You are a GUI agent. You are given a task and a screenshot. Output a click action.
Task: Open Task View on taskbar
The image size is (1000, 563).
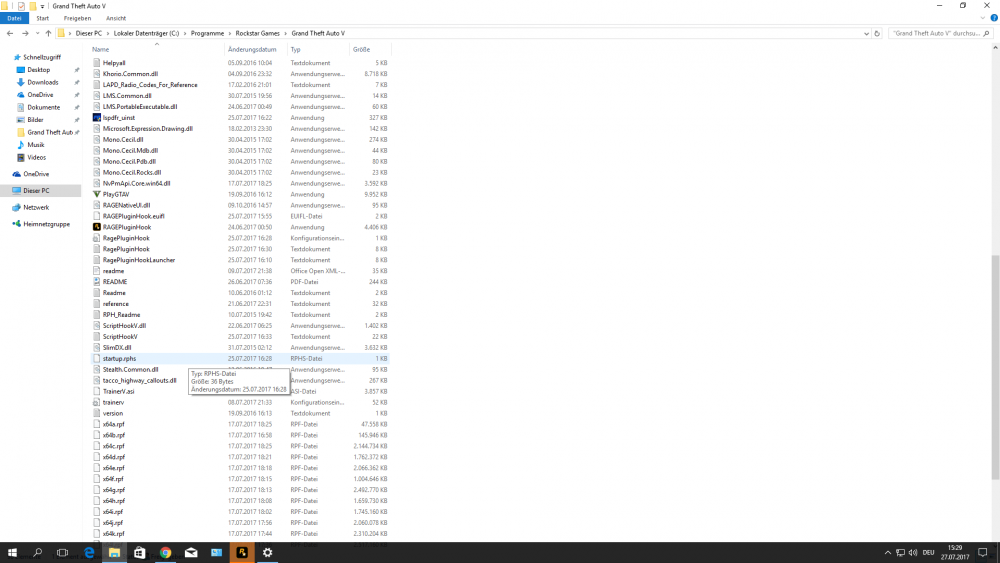[62, 553]
